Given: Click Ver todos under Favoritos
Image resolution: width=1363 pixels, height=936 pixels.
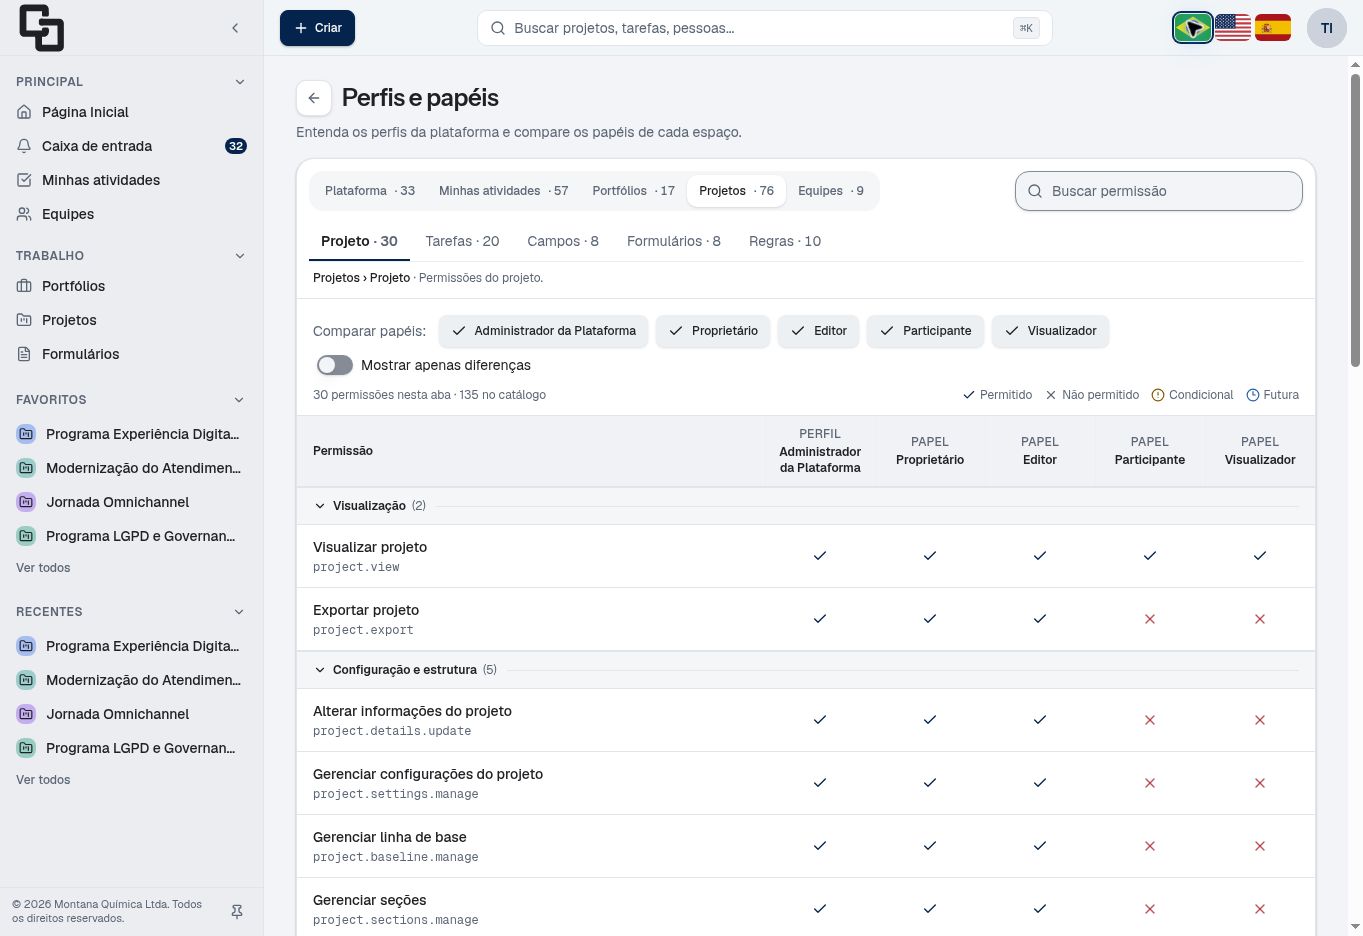Looking at the screenshot, I should tap(43, 568).
